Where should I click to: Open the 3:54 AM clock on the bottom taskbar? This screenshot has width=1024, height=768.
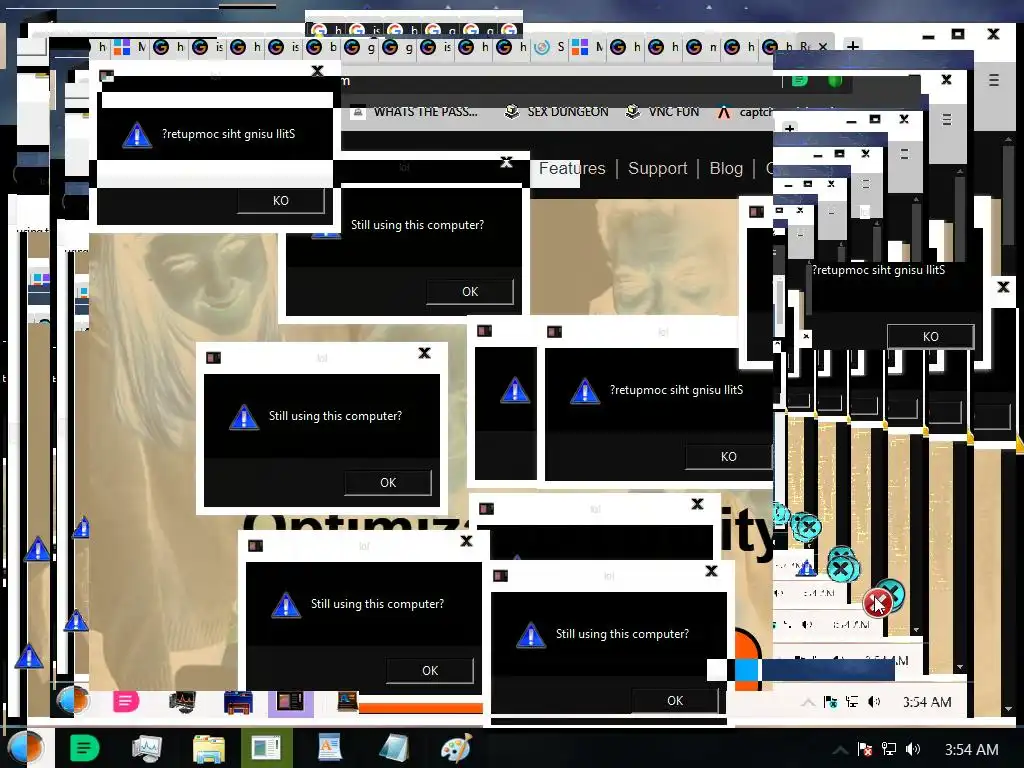pos(971,749)
